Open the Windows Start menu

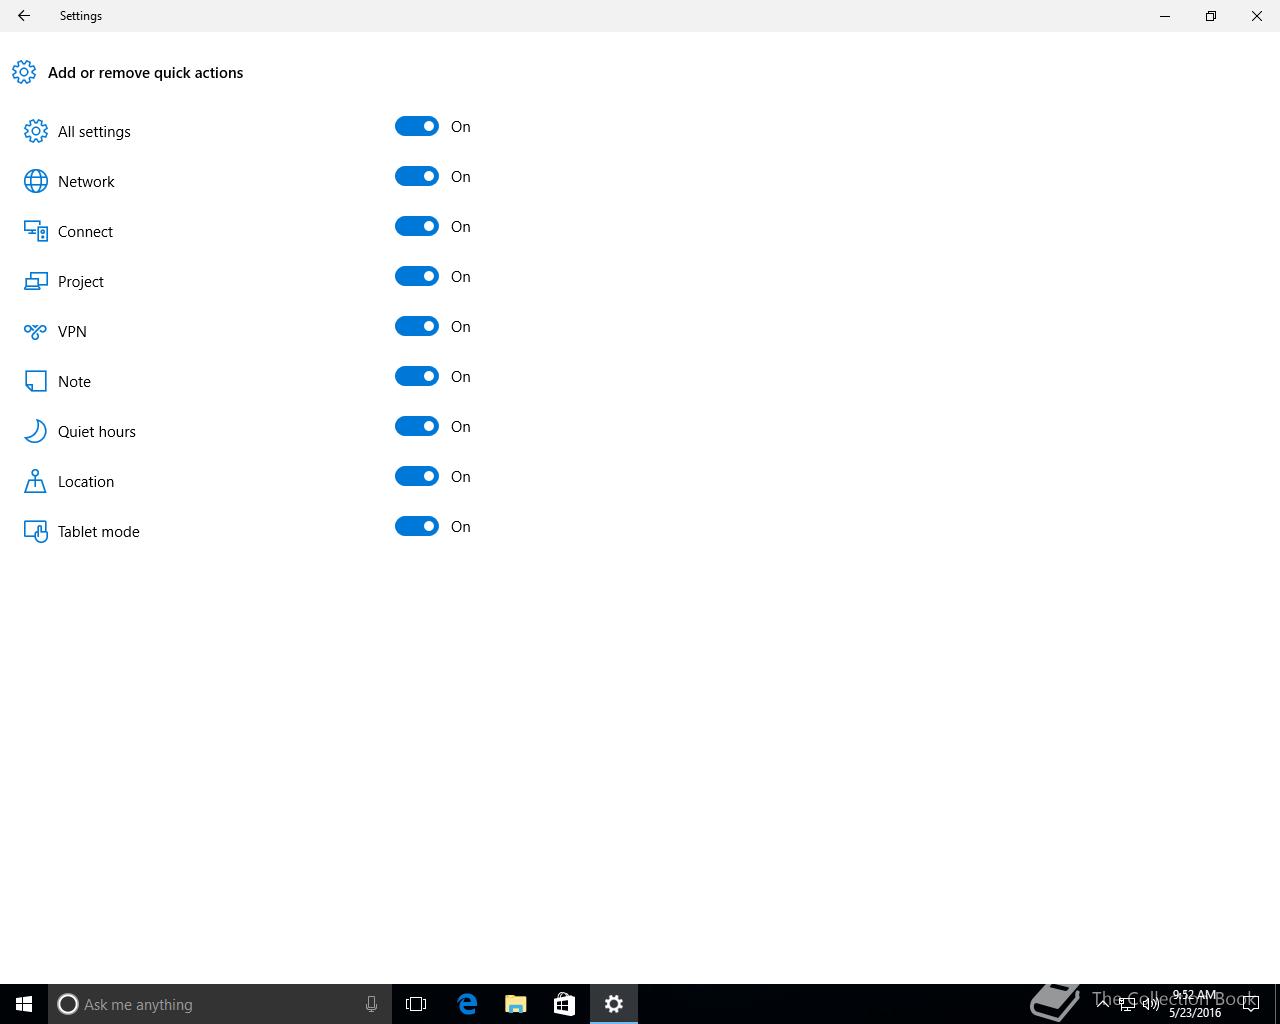tap(24, 1004)
